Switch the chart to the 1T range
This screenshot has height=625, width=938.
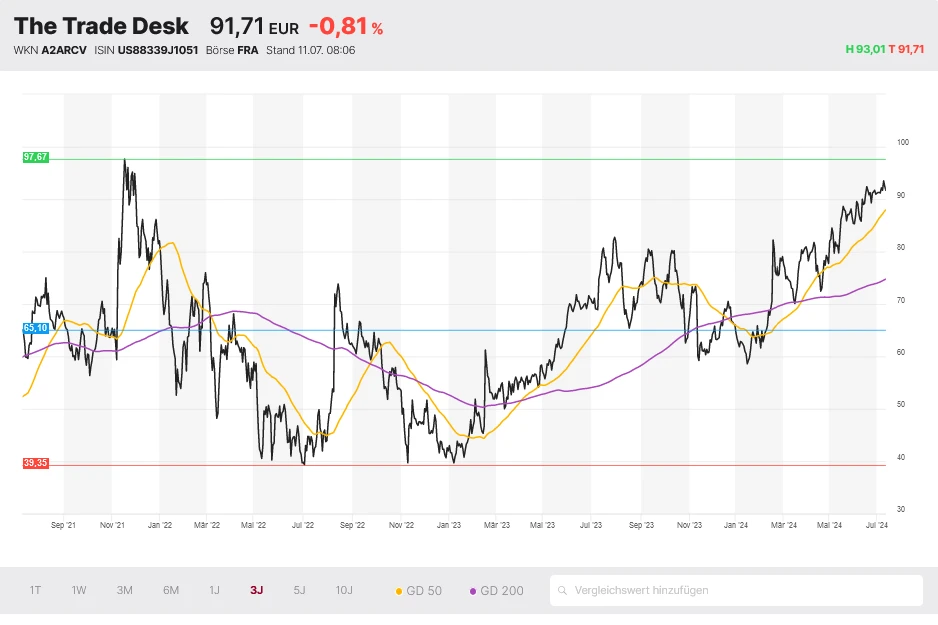click(x=35, y=591)
